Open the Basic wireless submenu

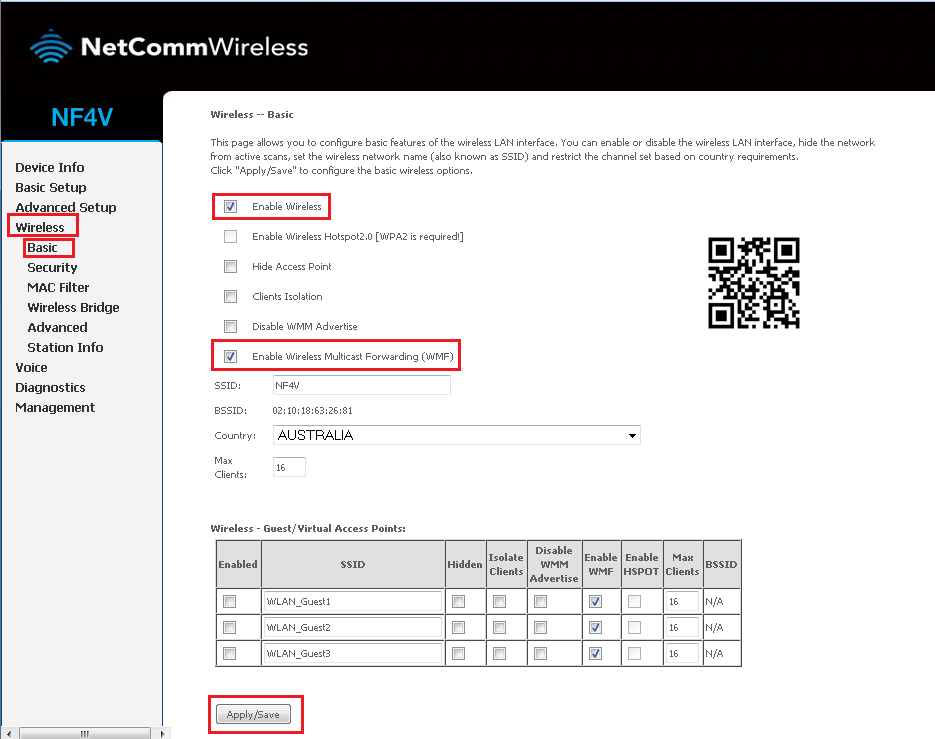(x=42, y=248)
